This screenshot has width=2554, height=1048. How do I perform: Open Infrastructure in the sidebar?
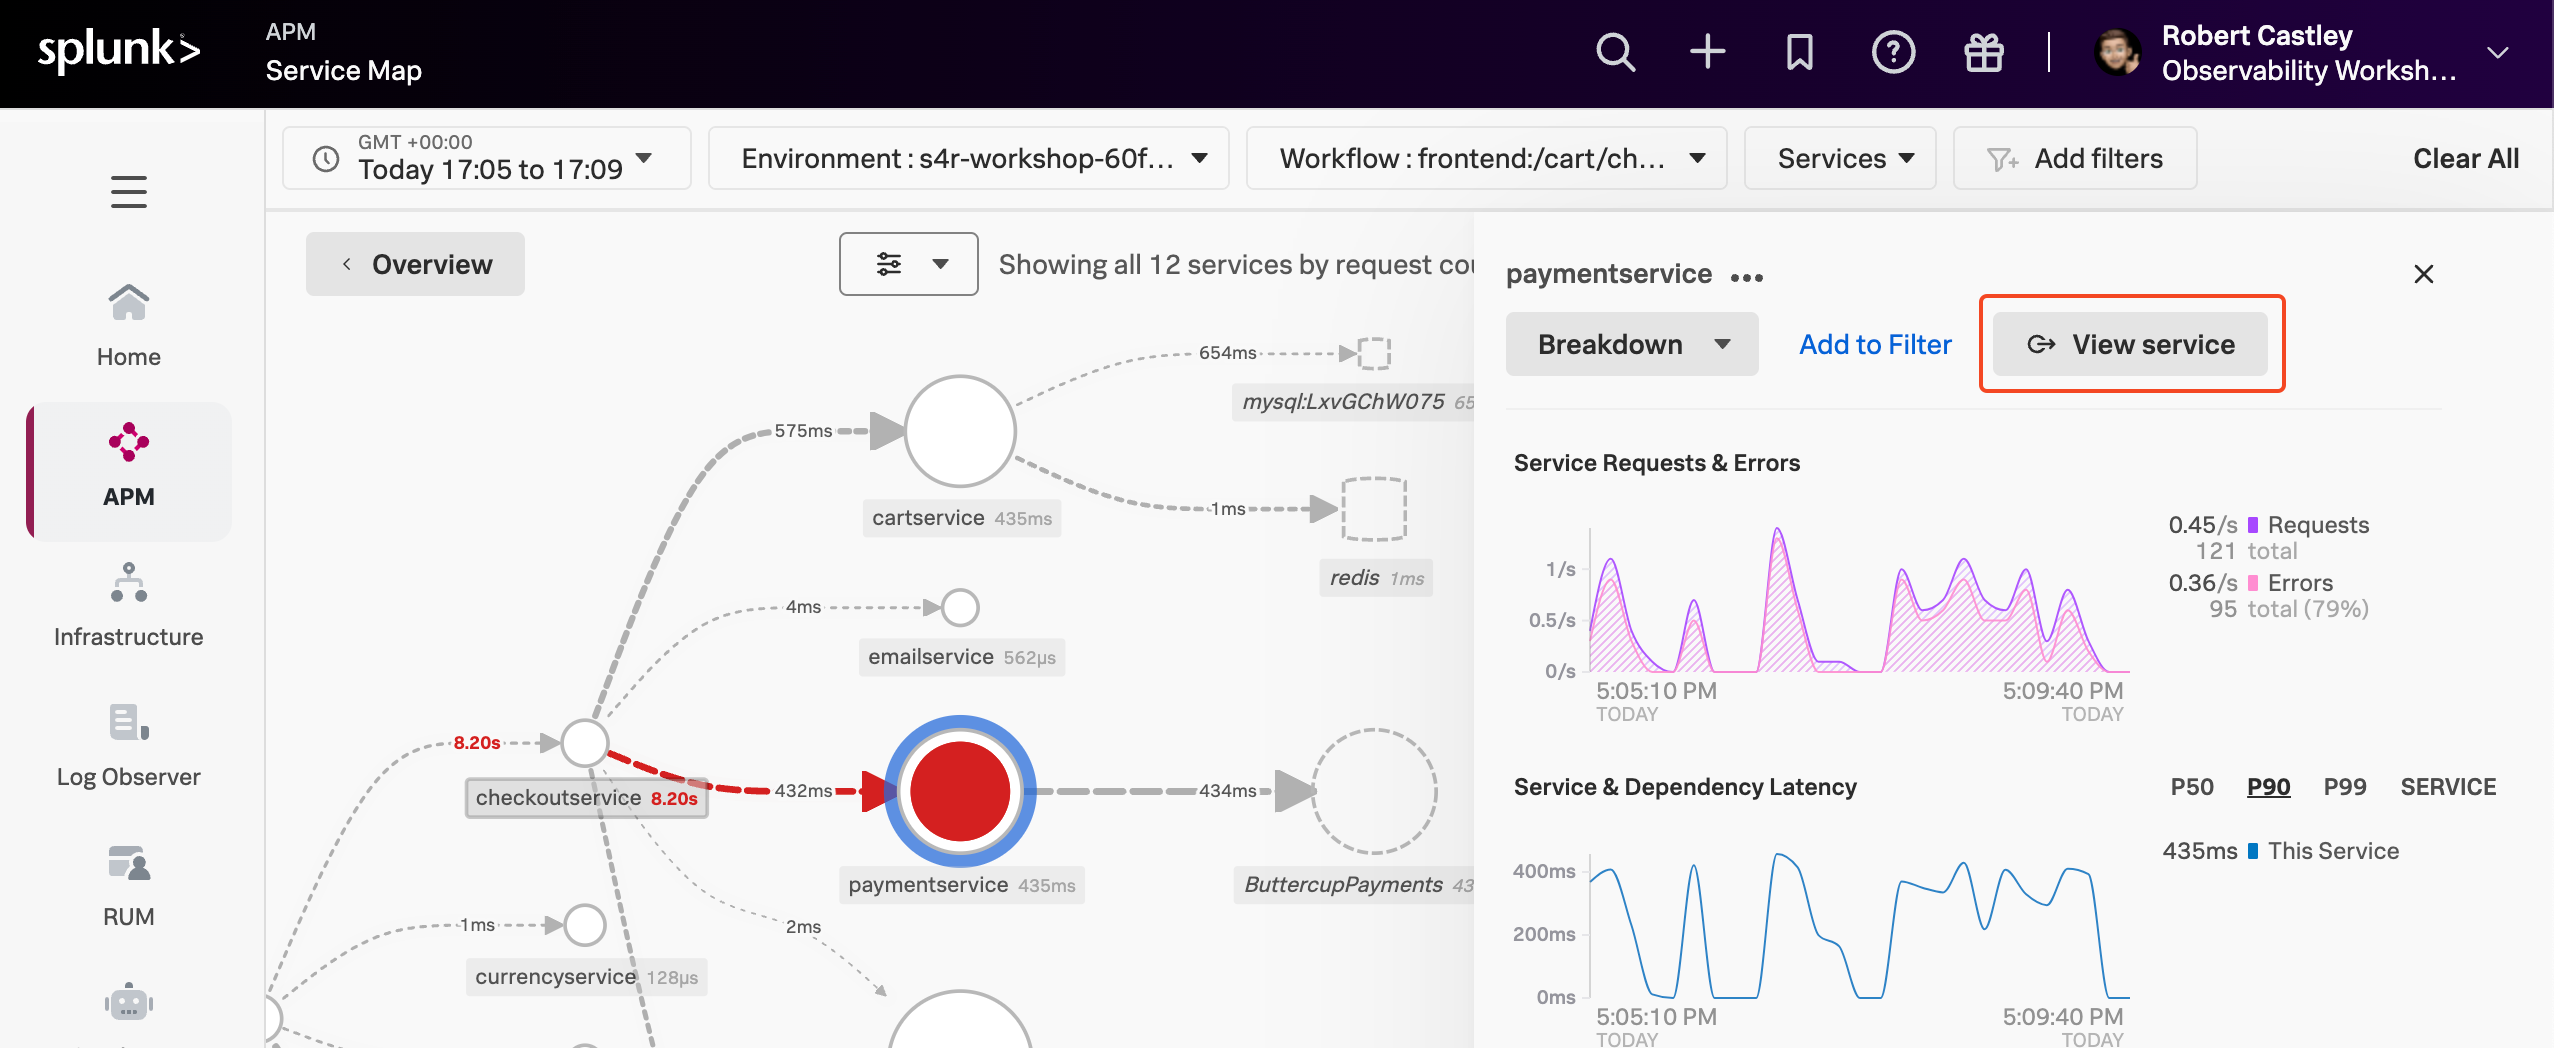pyautogui.click(x=129, y=606)
